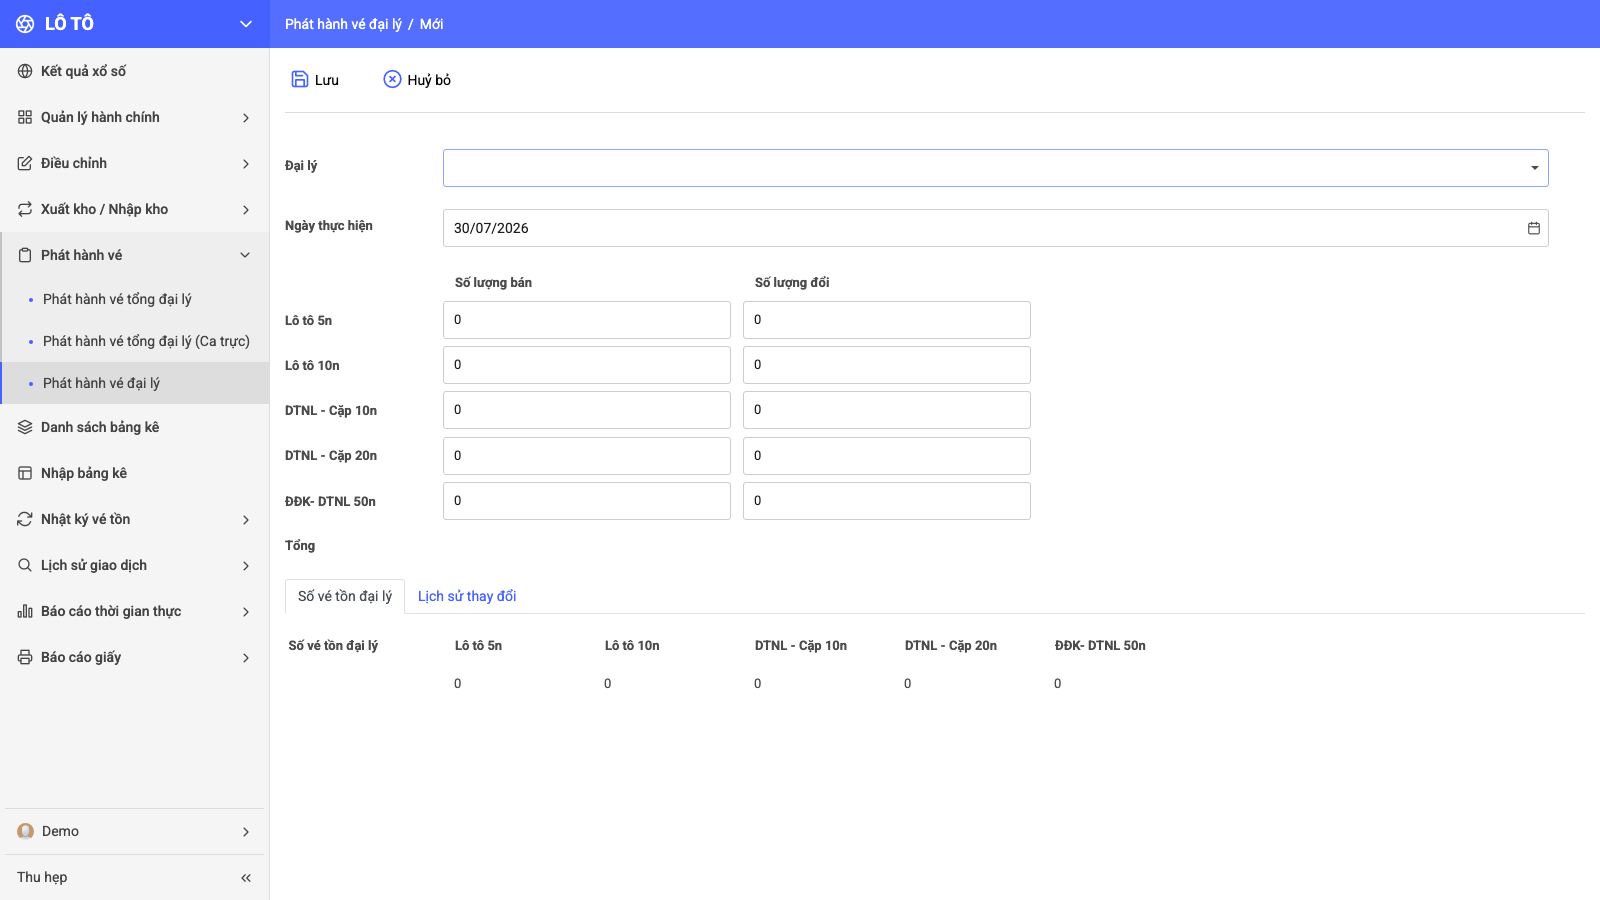The image size is (1600, 900).
Task: Click the search icon beside Lịch sử giao dịch
Action: [x=25, y=565]
